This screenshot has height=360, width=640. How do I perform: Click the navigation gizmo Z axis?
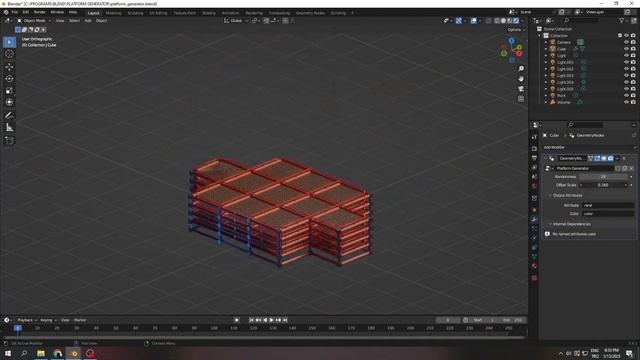tap(511, 40)
